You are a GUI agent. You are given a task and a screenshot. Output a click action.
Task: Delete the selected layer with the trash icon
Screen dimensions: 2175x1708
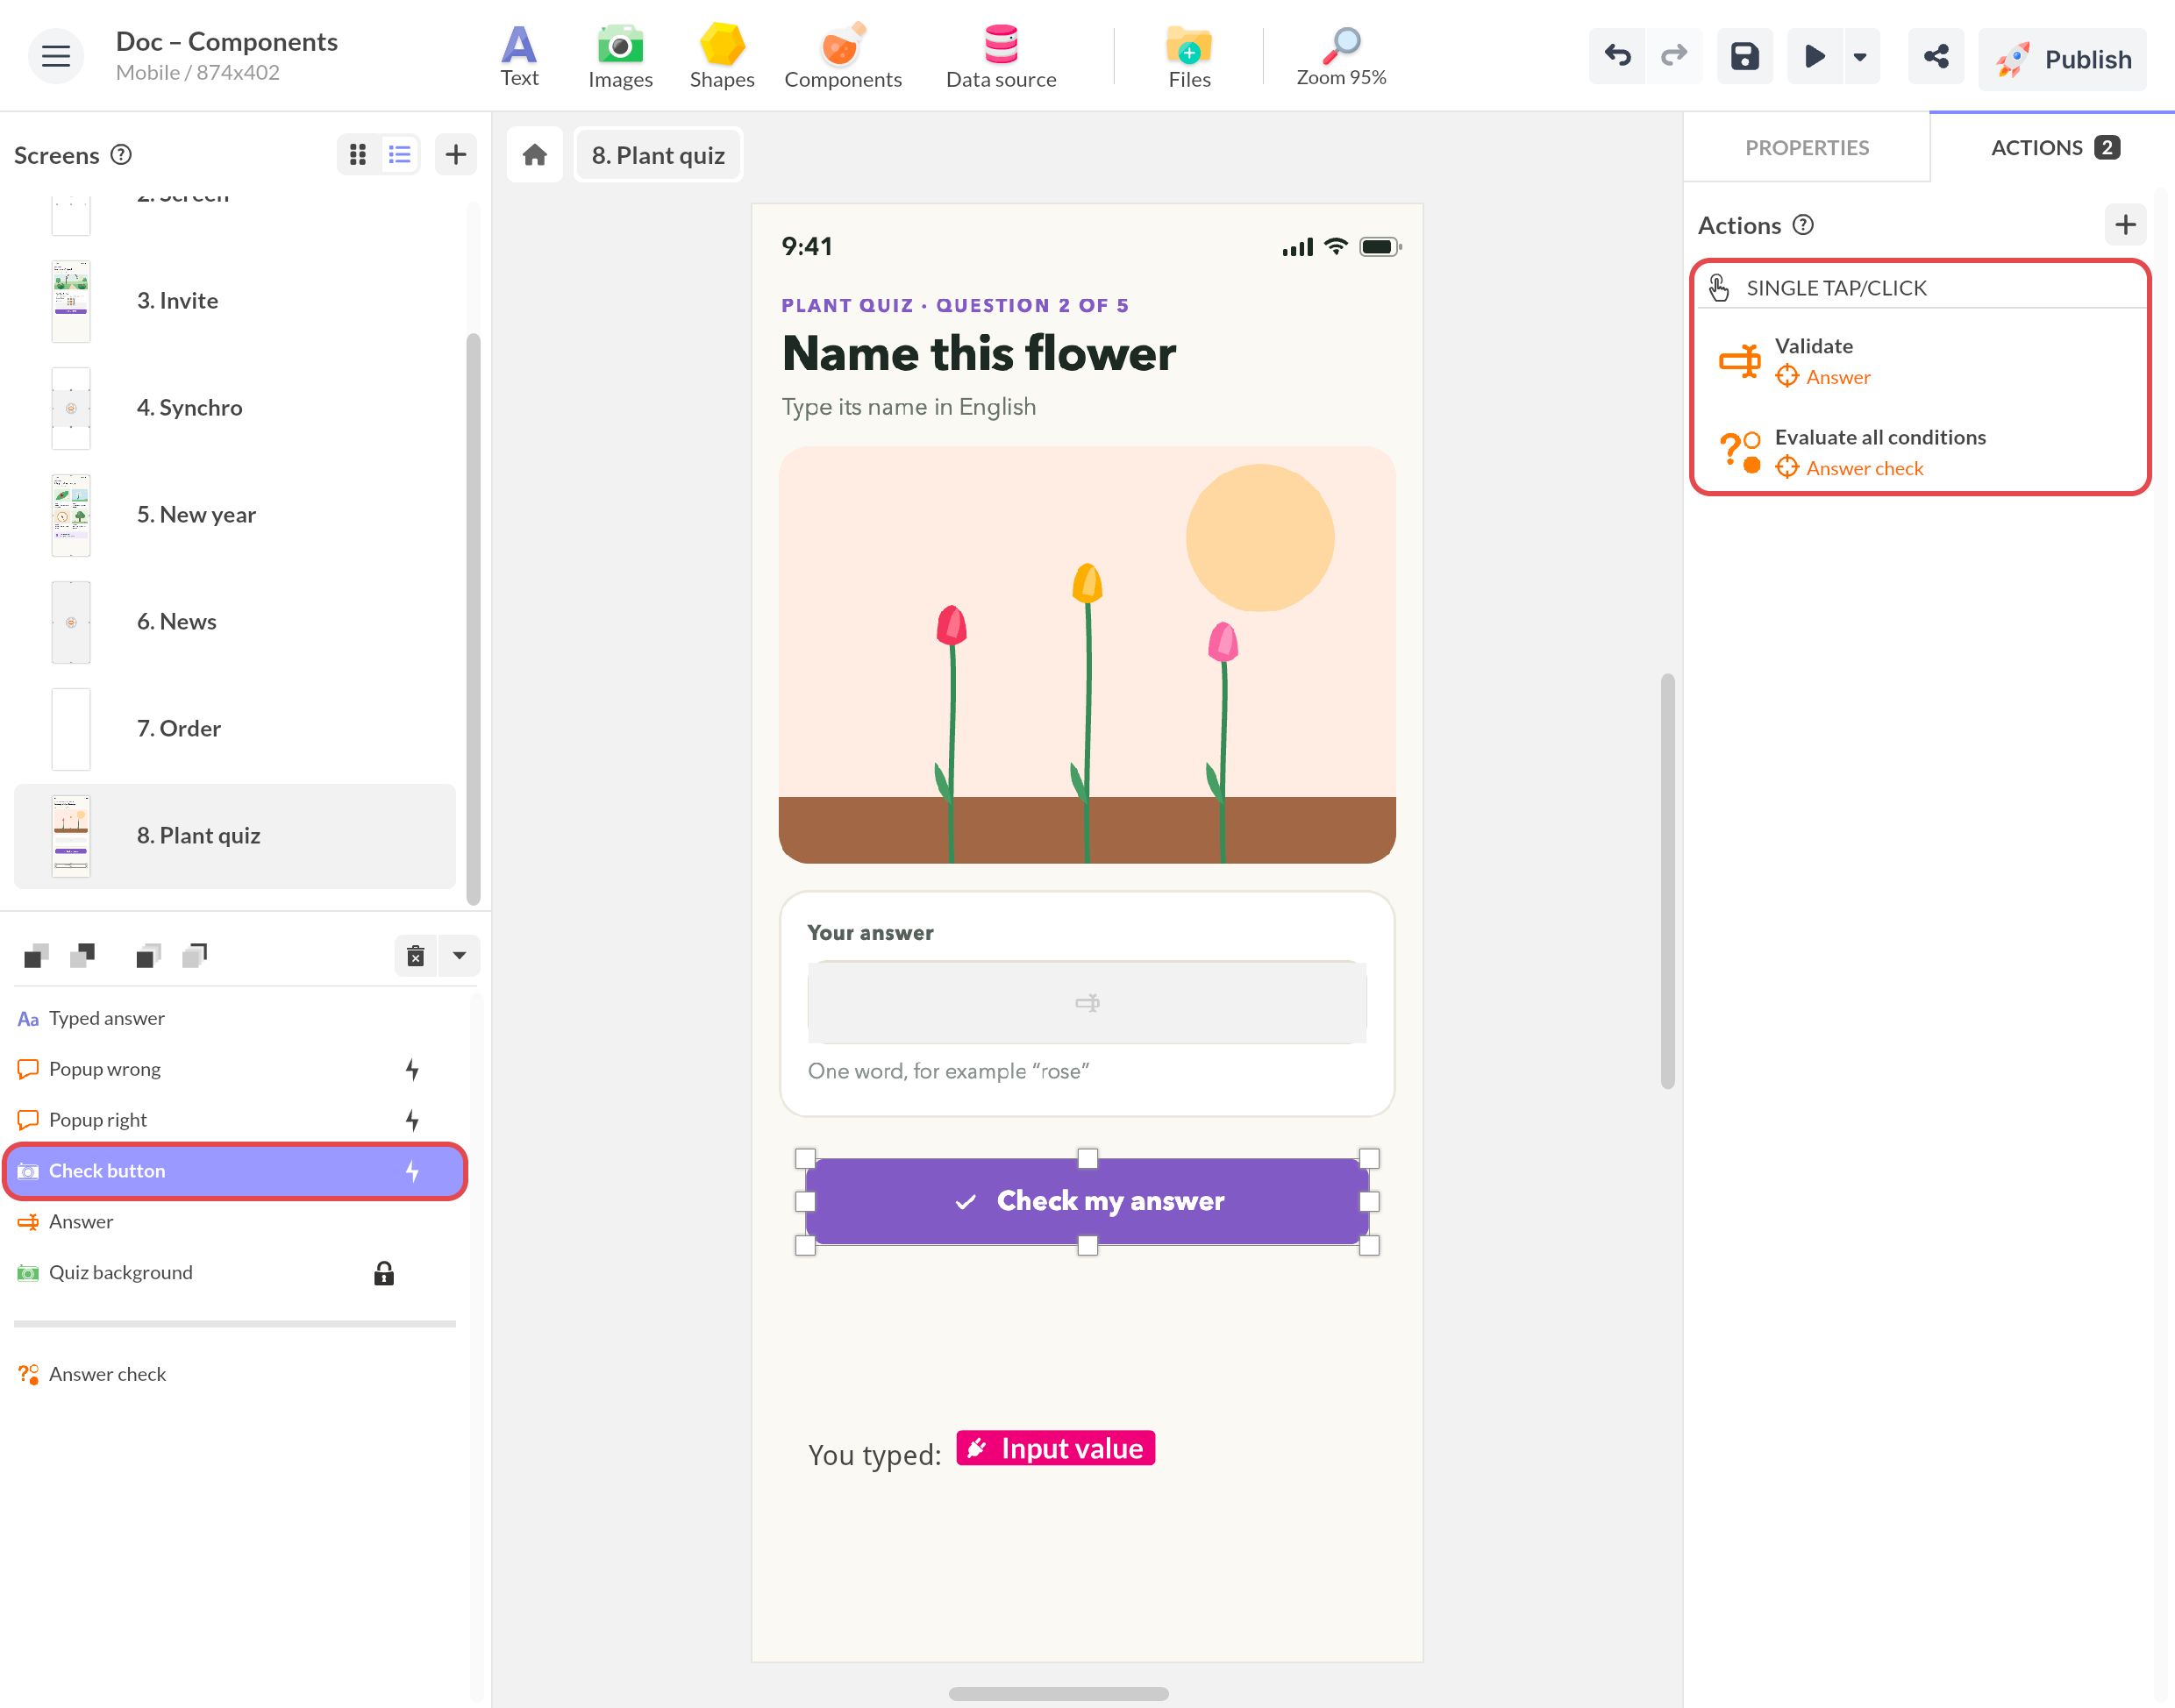416,956
